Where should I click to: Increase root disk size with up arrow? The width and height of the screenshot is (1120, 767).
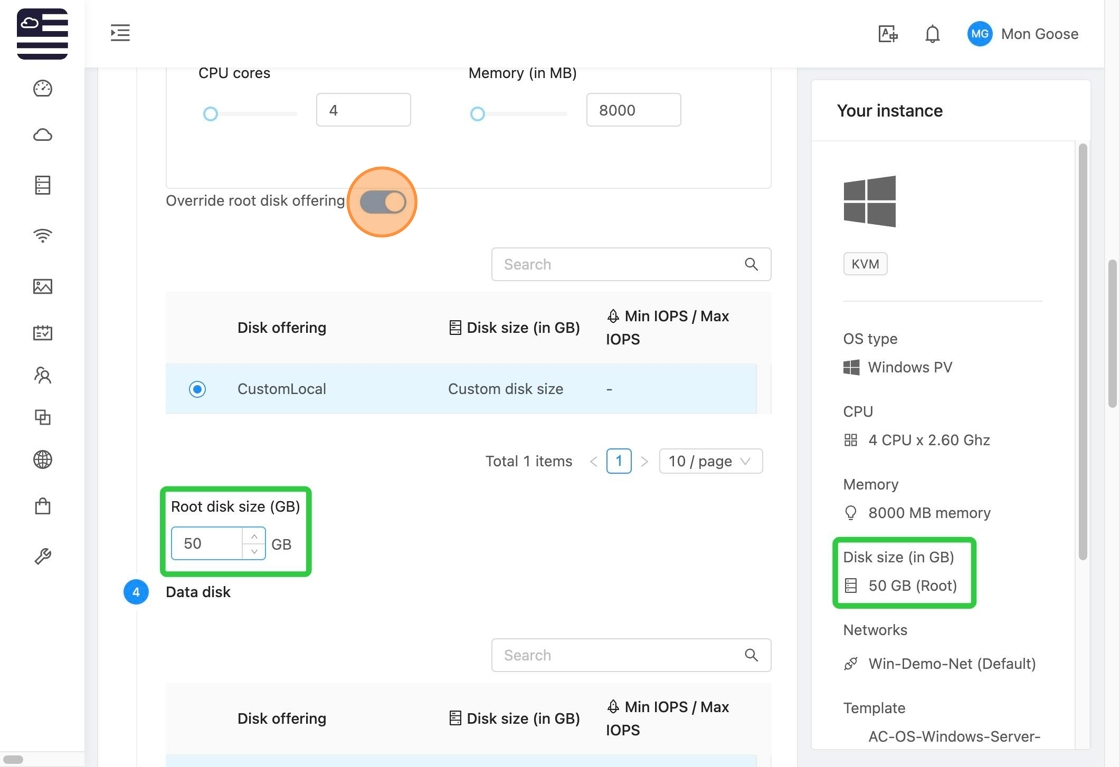pyautogui.click(x=254, y=536)
